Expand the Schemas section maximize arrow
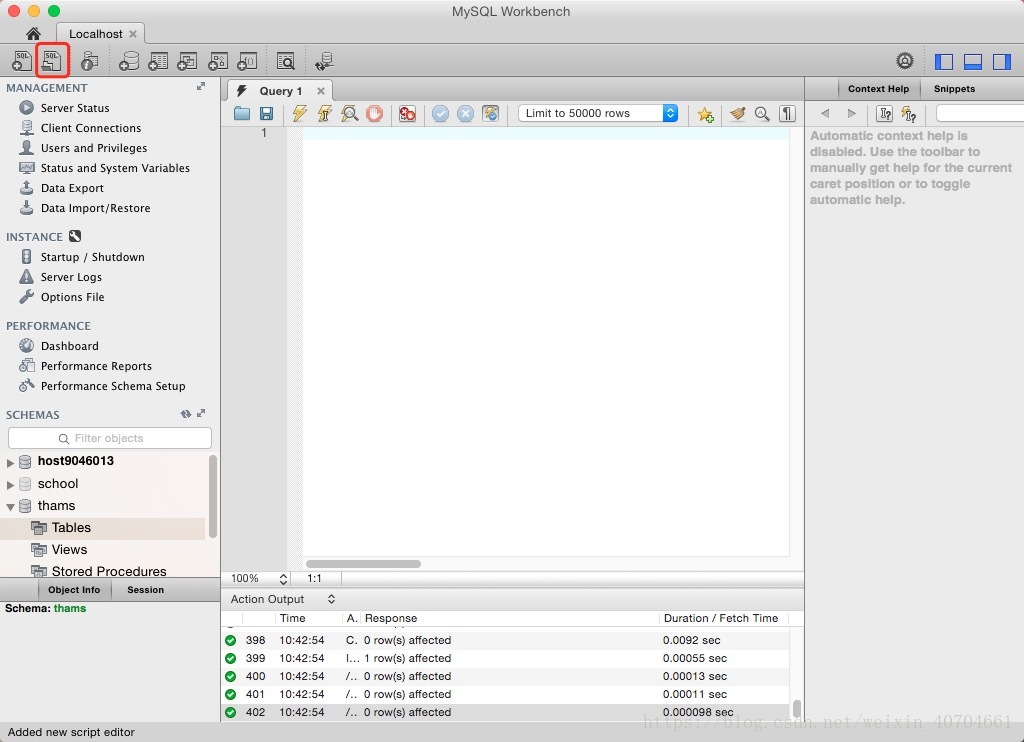 (x=201, y=413)
